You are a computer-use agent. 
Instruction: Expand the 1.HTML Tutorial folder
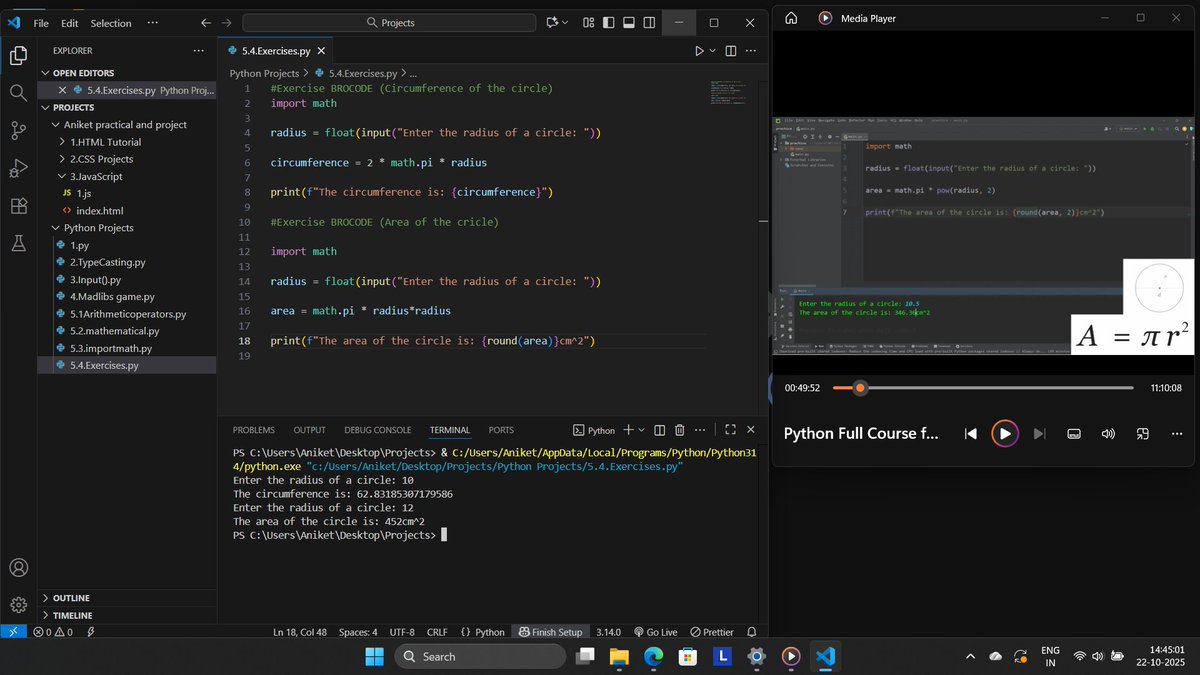62,142
